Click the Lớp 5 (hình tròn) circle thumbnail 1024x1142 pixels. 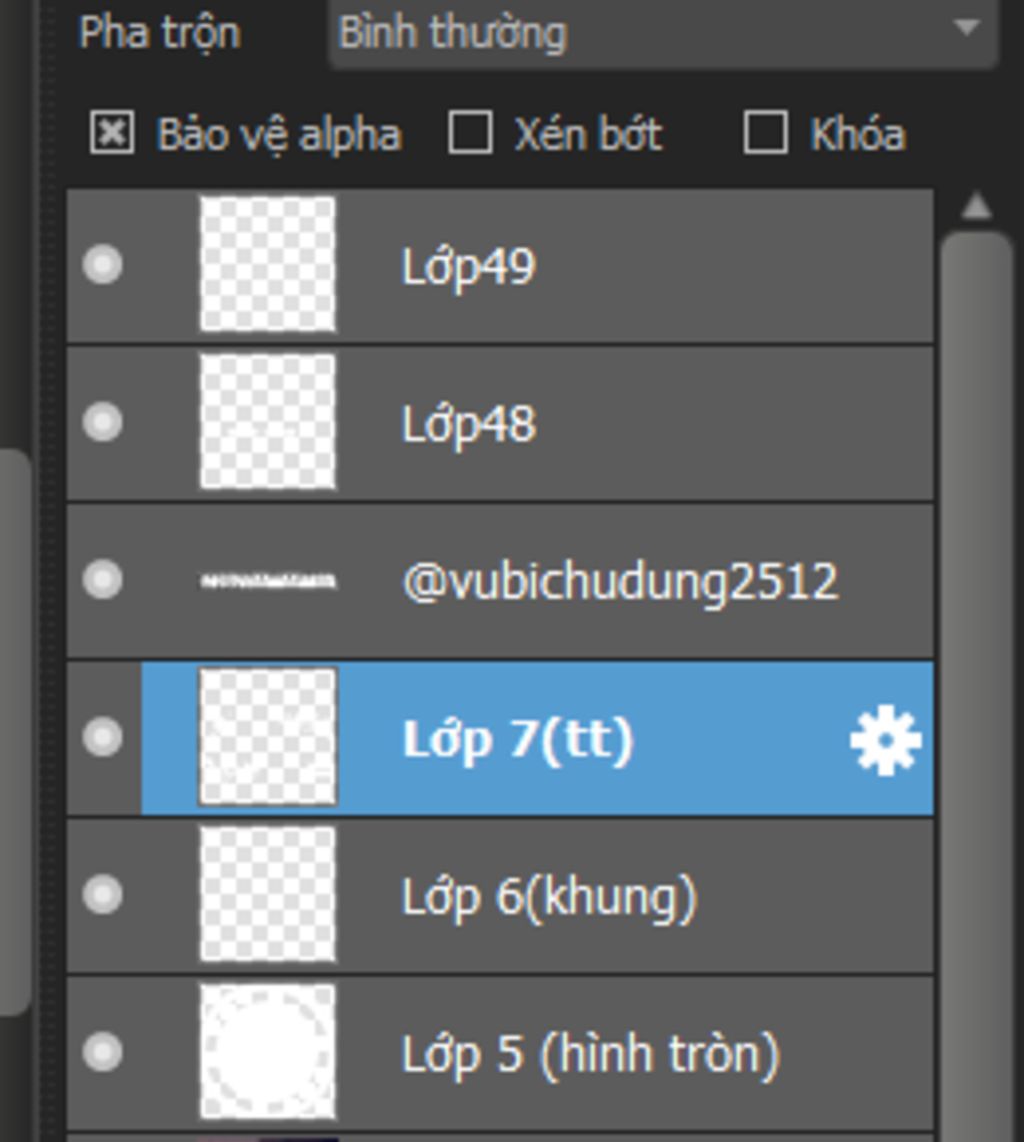pyautogui.click(x=268, y=1052)
